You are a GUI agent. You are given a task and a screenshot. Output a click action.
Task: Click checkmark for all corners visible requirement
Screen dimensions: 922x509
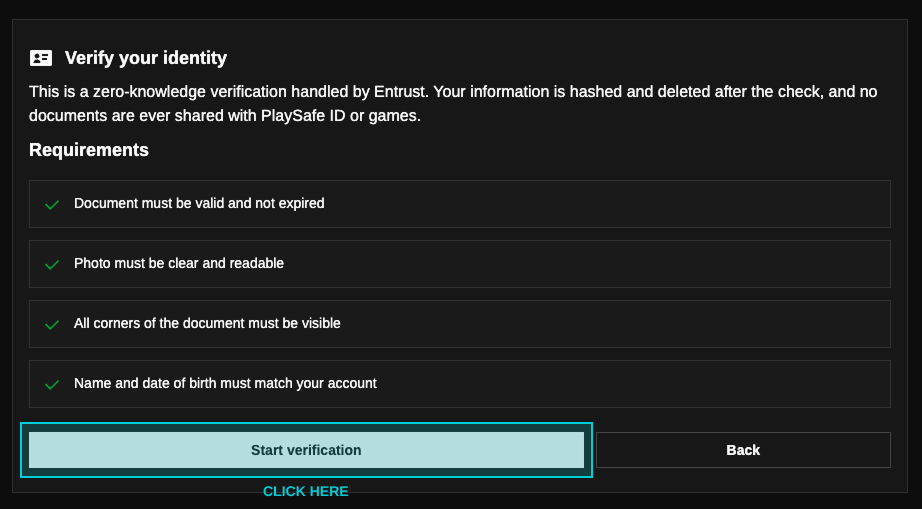coord(52,324)
